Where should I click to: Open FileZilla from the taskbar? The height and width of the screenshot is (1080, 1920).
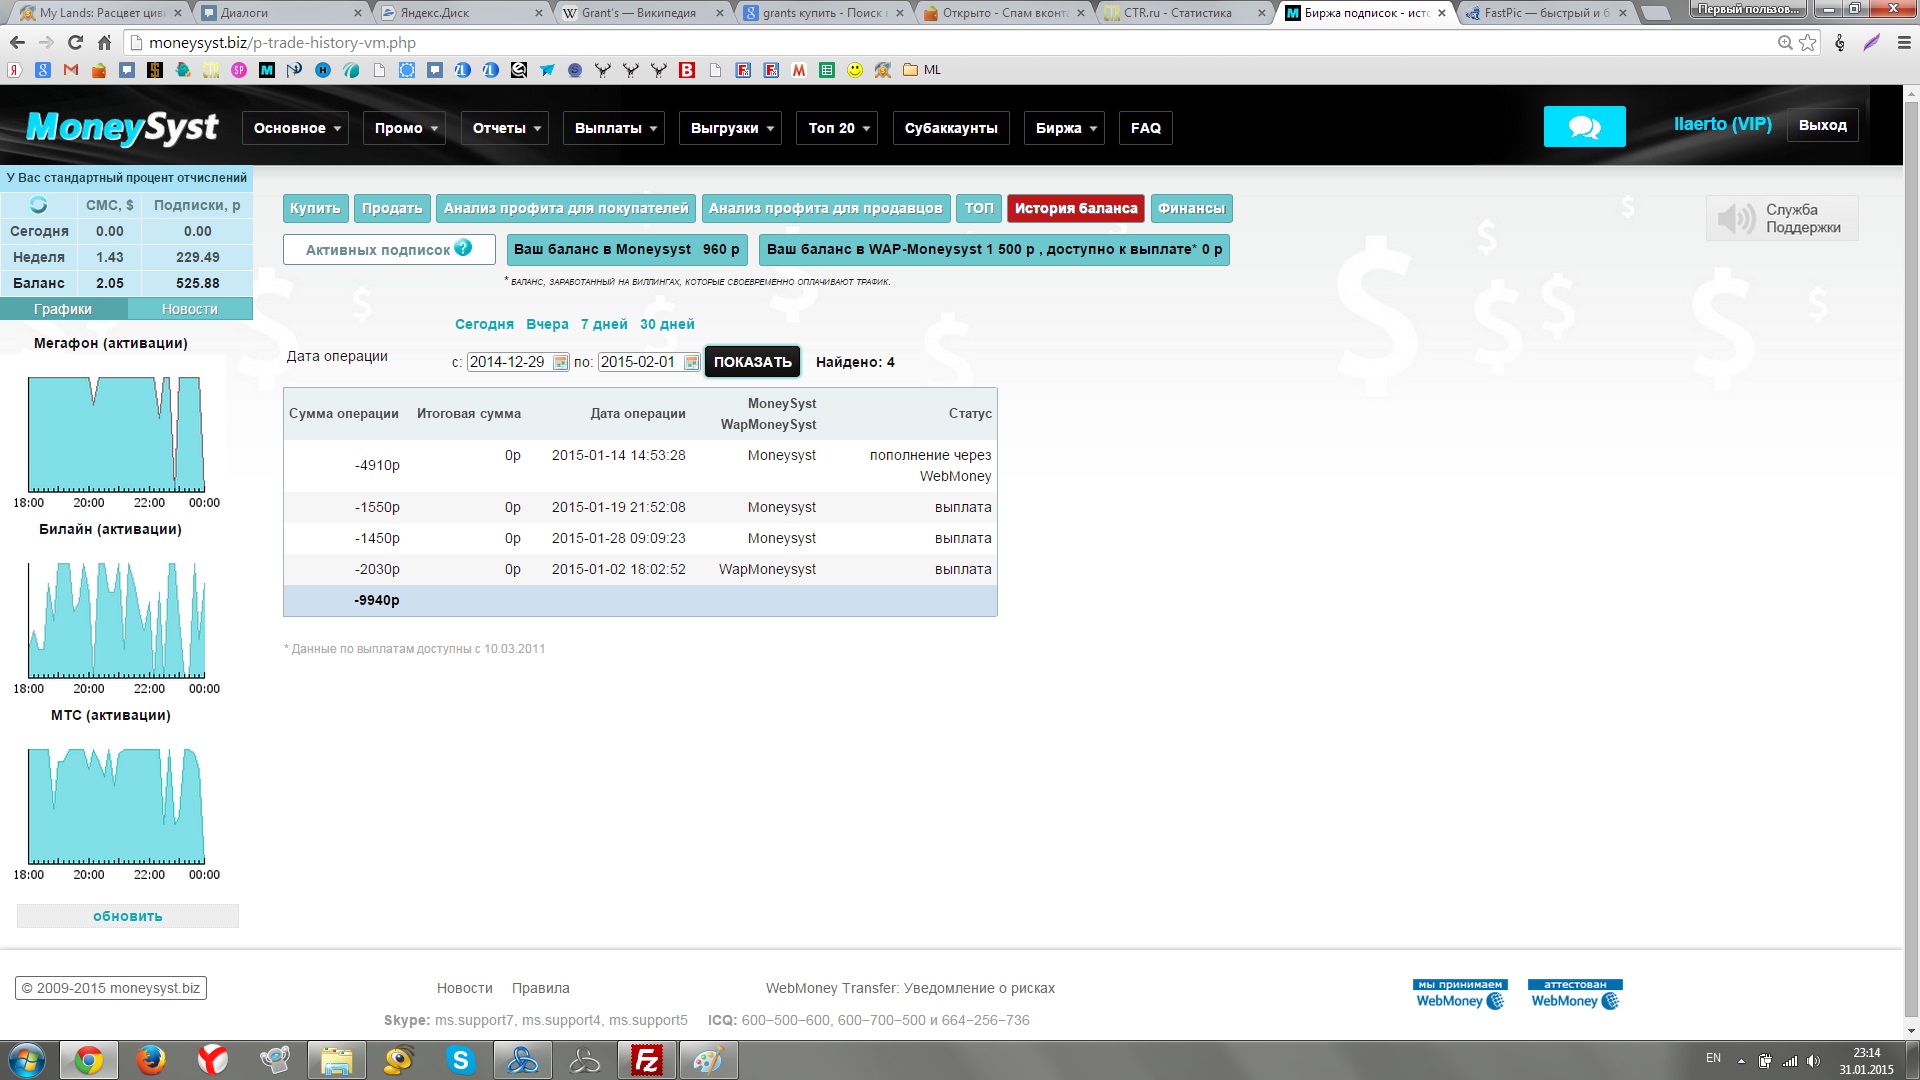coord(647,1060)
